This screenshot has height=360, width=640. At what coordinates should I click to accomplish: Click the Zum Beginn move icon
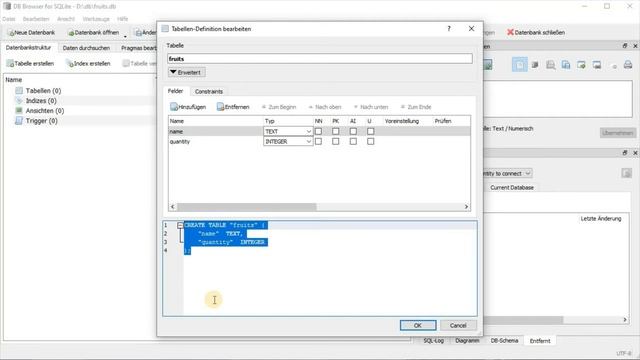[264, 107]
